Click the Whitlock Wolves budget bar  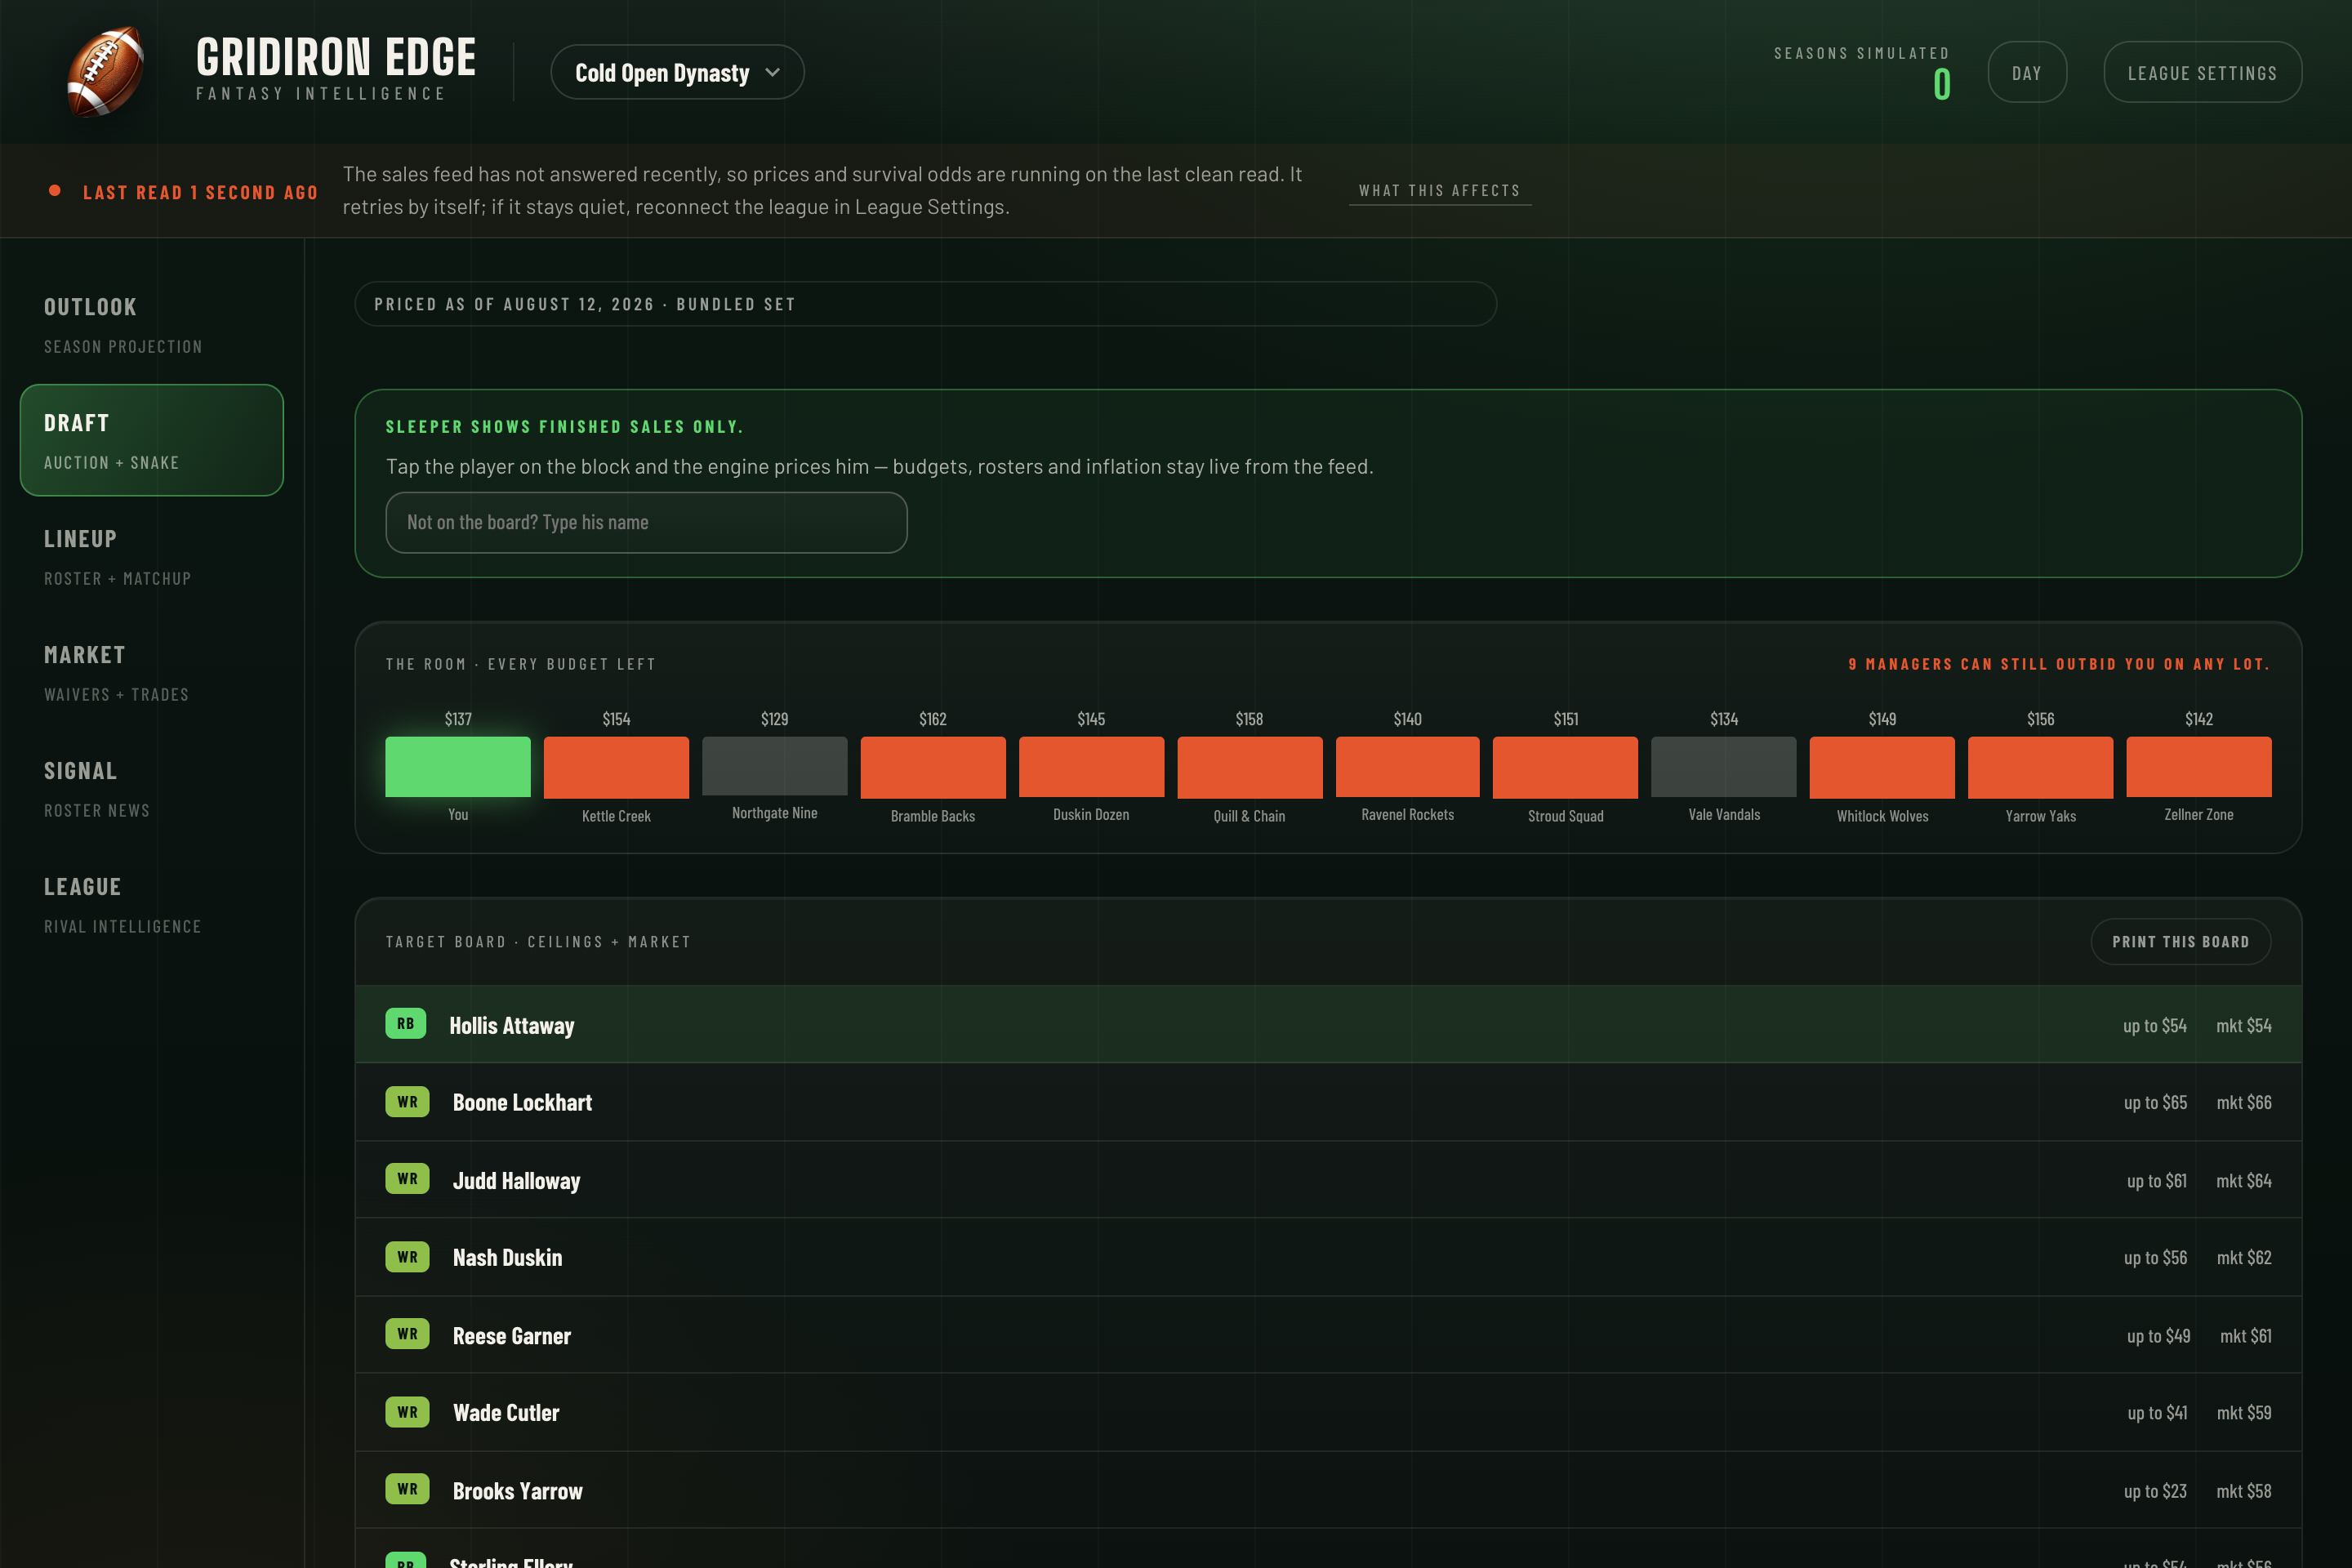pyautogui.click(x=1882, y=767)
